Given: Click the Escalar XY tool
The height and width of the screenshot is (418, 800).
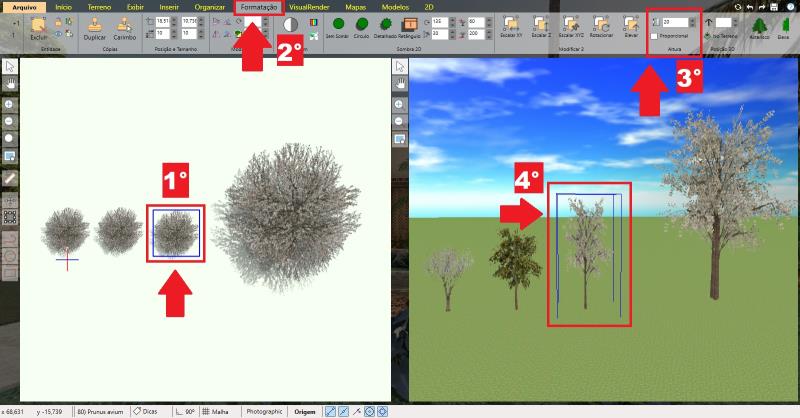Looking at the screenshot, I should (x=511, y=26).
